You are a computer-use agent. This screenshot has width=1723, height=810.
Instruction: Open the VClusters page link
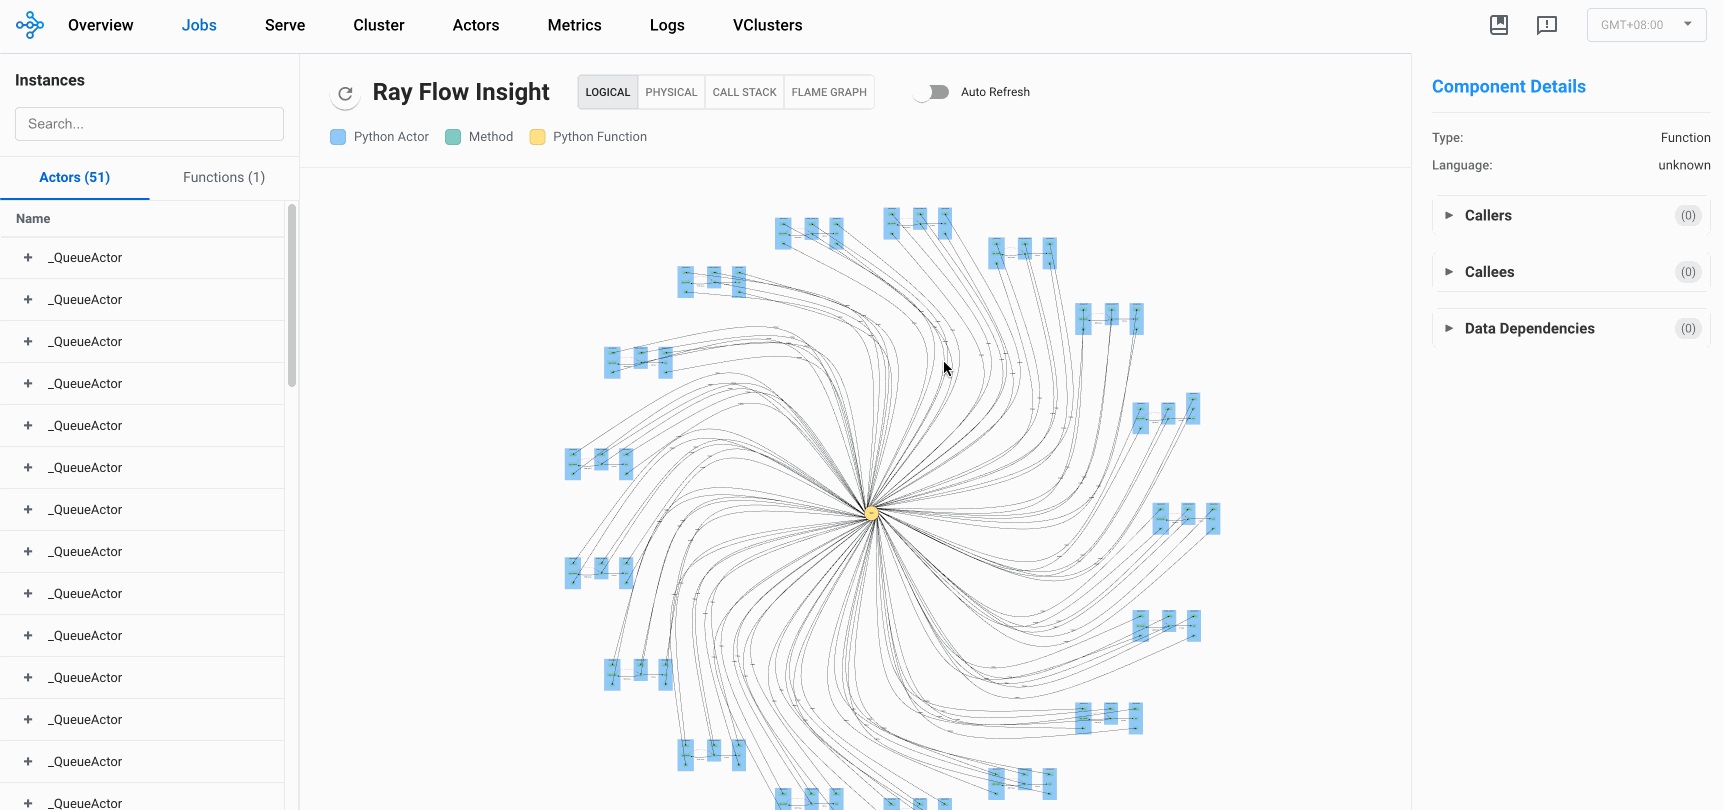coord(767,25)
